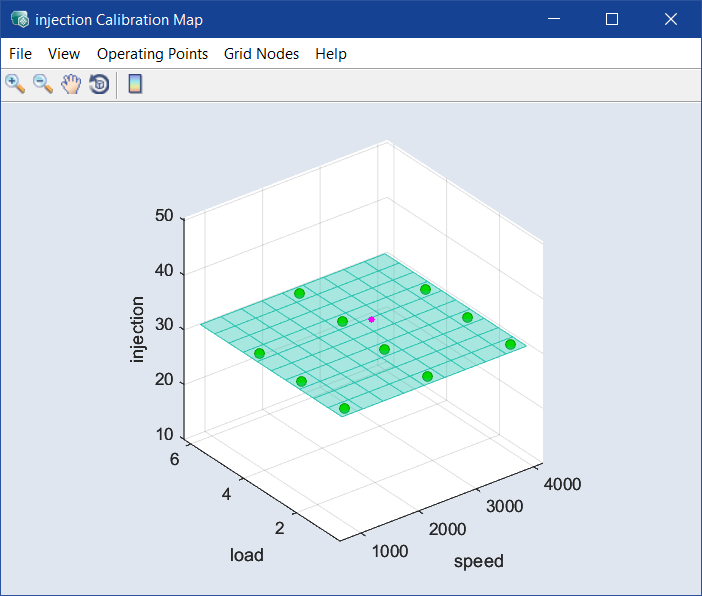
Task: Click the "load" axis label
Action: tap(247, 554)
